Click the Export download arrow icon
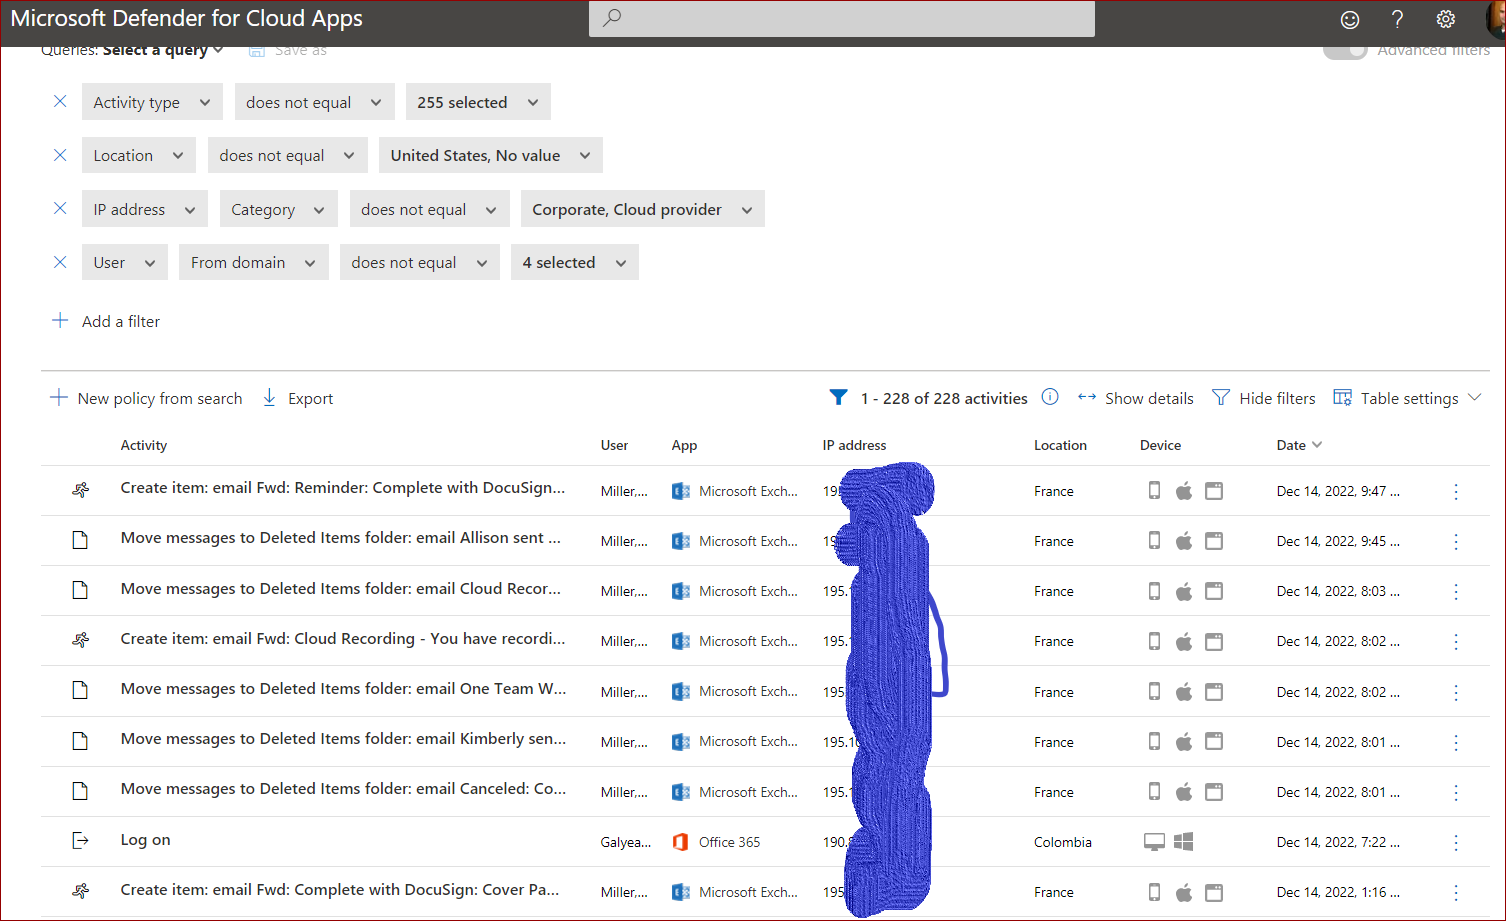This screenshot has width=1506, height=921. (269, 397)
